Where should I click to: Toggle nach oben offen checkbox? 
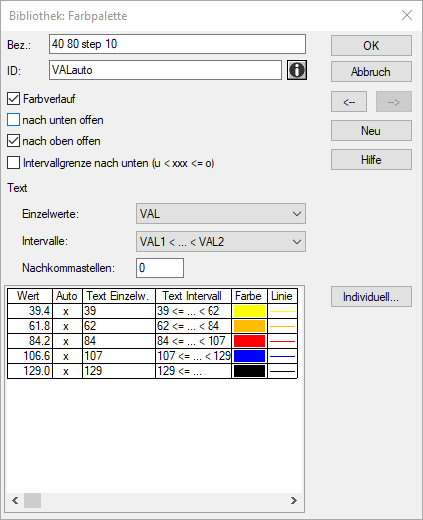click(13, 141)
